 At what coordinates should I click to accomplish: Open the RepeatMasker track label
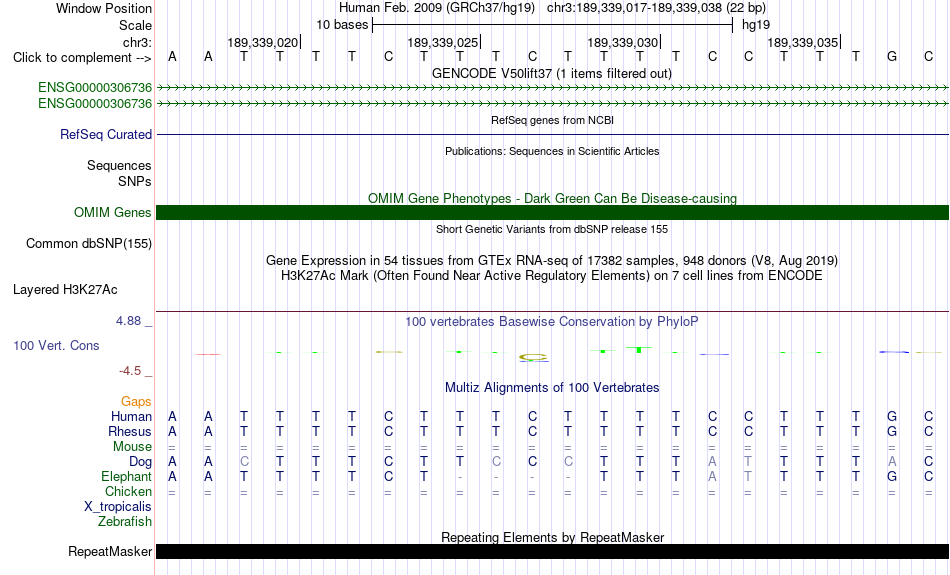(110, 551)
